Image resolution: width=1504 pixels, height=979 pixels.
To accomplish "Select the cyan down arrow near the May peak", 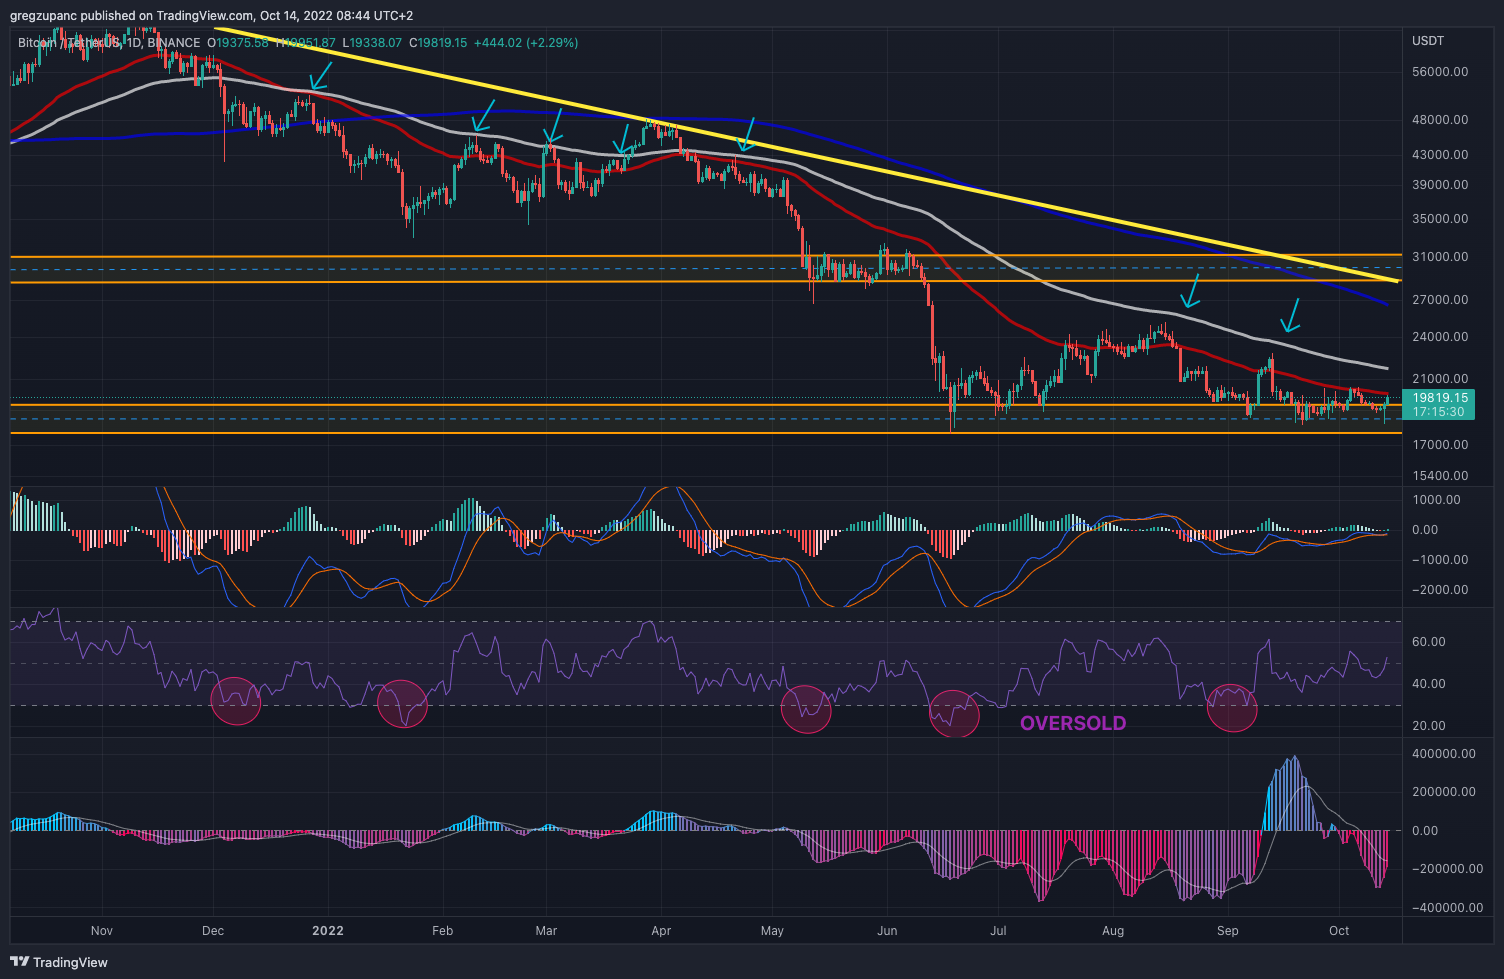I will 744,140.
